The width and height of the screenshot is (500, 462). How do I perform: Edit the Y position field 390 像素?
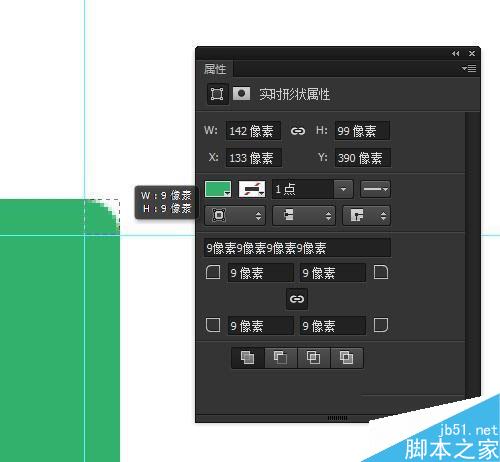point(363,158)
